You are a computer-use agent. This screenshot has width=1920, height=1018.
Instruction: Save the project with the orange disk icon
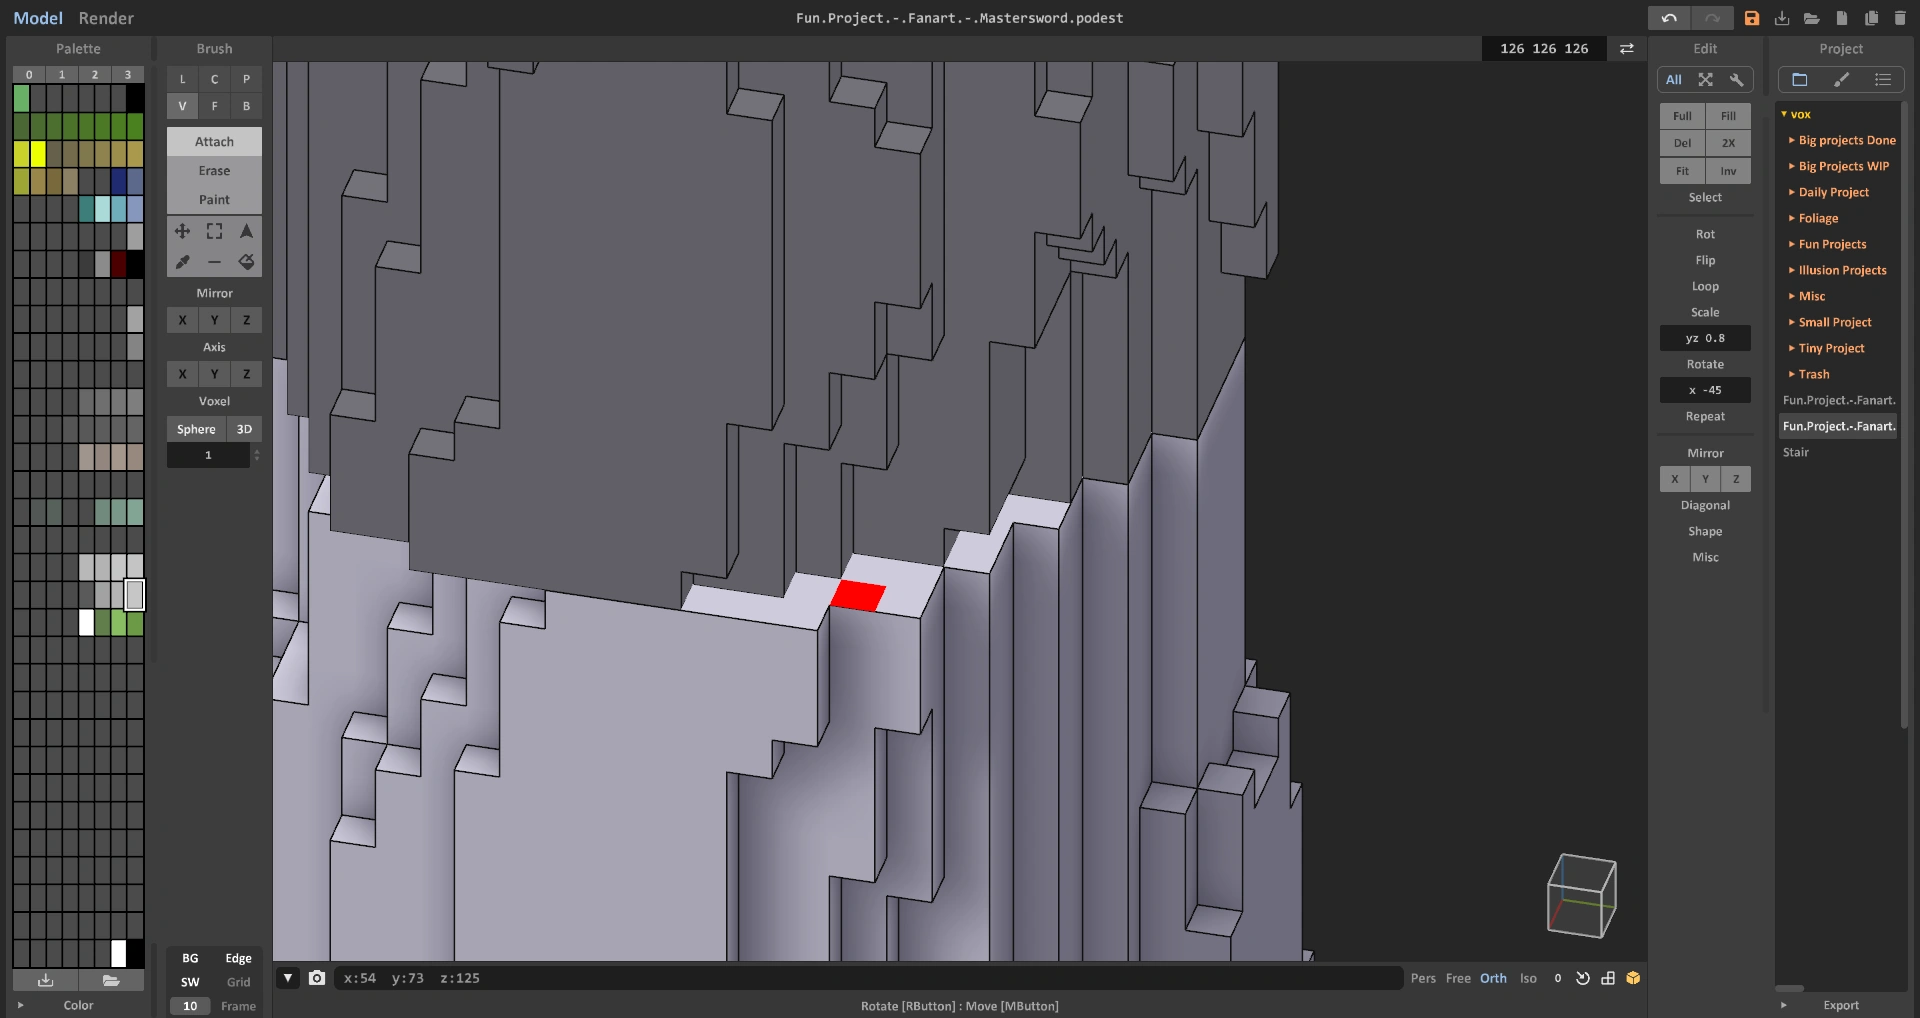pos(1752,18)
